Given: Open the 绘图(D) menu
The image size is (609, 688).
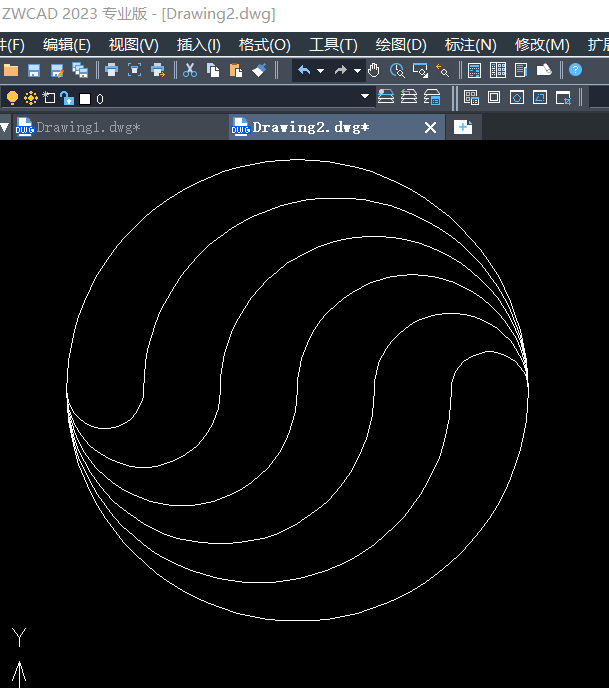Looking at the screenshot, I should click(x=400, y=44).
